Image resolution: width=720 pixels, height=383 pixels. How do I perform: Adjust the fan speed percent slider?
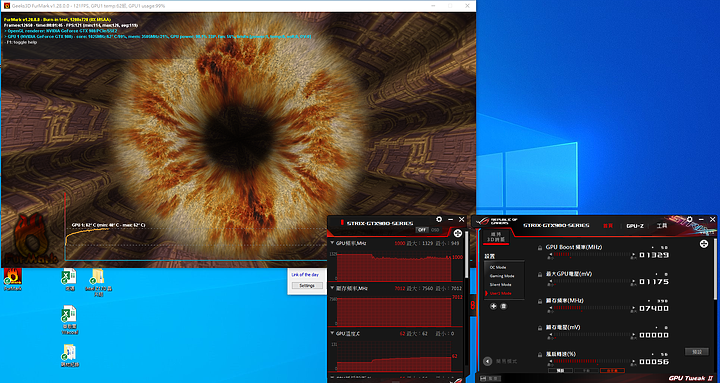pyautogui.click(x=592, y=360)
